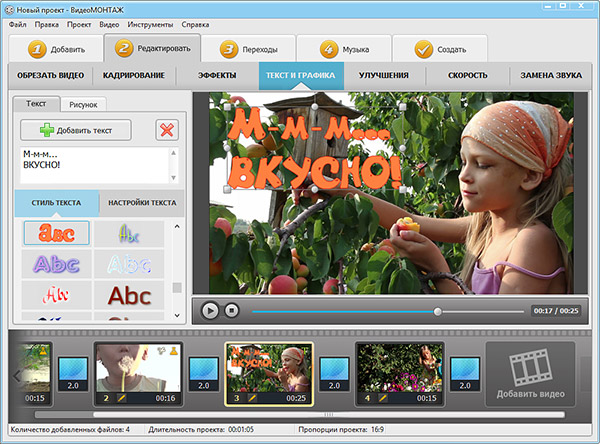Click the orange text overlay in preview

(x=314, y=149)
